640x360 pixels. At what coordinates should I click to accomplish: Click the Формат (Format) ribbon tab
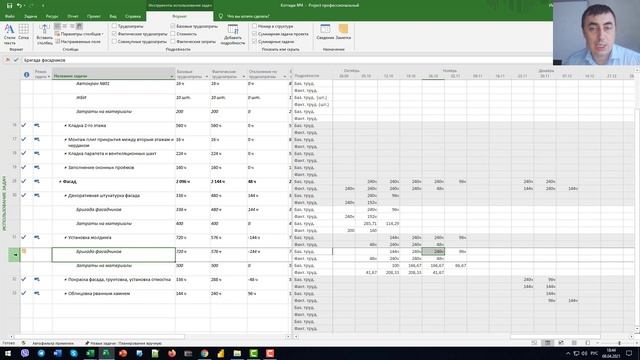tap(180, 16)
